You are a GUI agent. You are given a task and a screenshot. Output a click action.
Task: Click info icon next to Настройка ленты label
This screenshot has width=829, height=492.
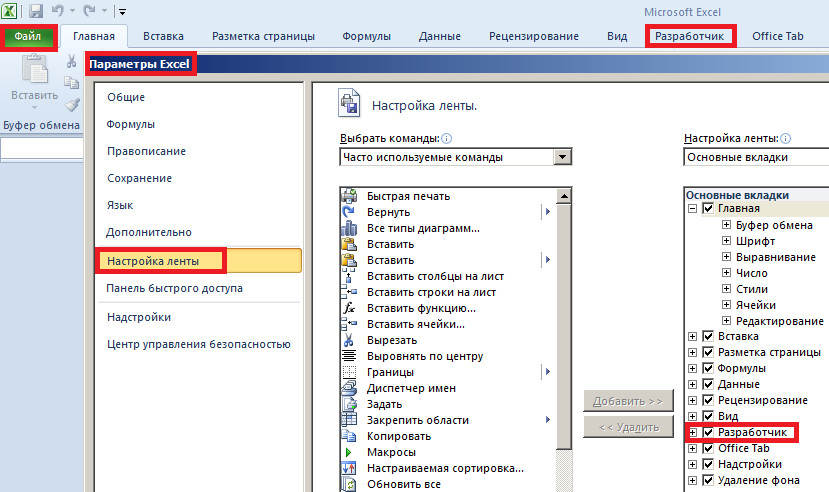pyautogui.click(x=786, y=138)
